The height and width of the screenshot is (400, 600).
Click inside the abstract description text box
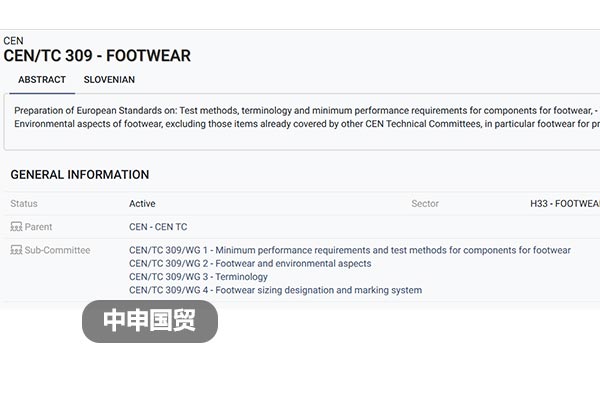click(302, 121)
